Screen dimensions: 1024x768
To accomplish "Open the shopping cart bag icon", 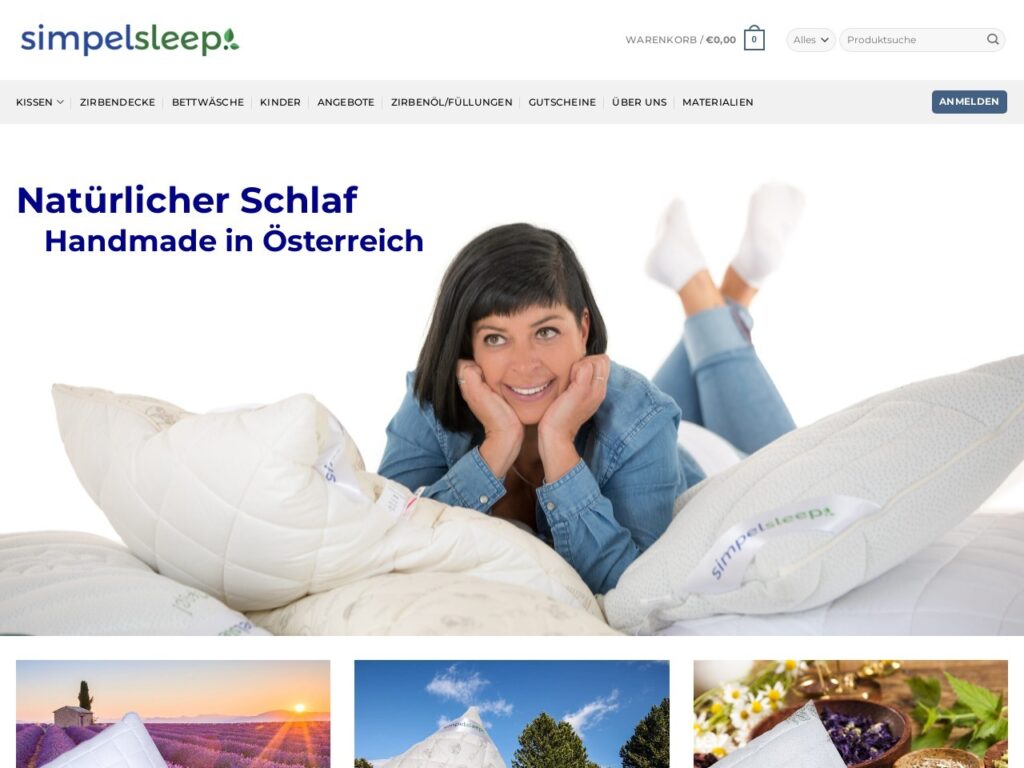I will pos(754,39).
